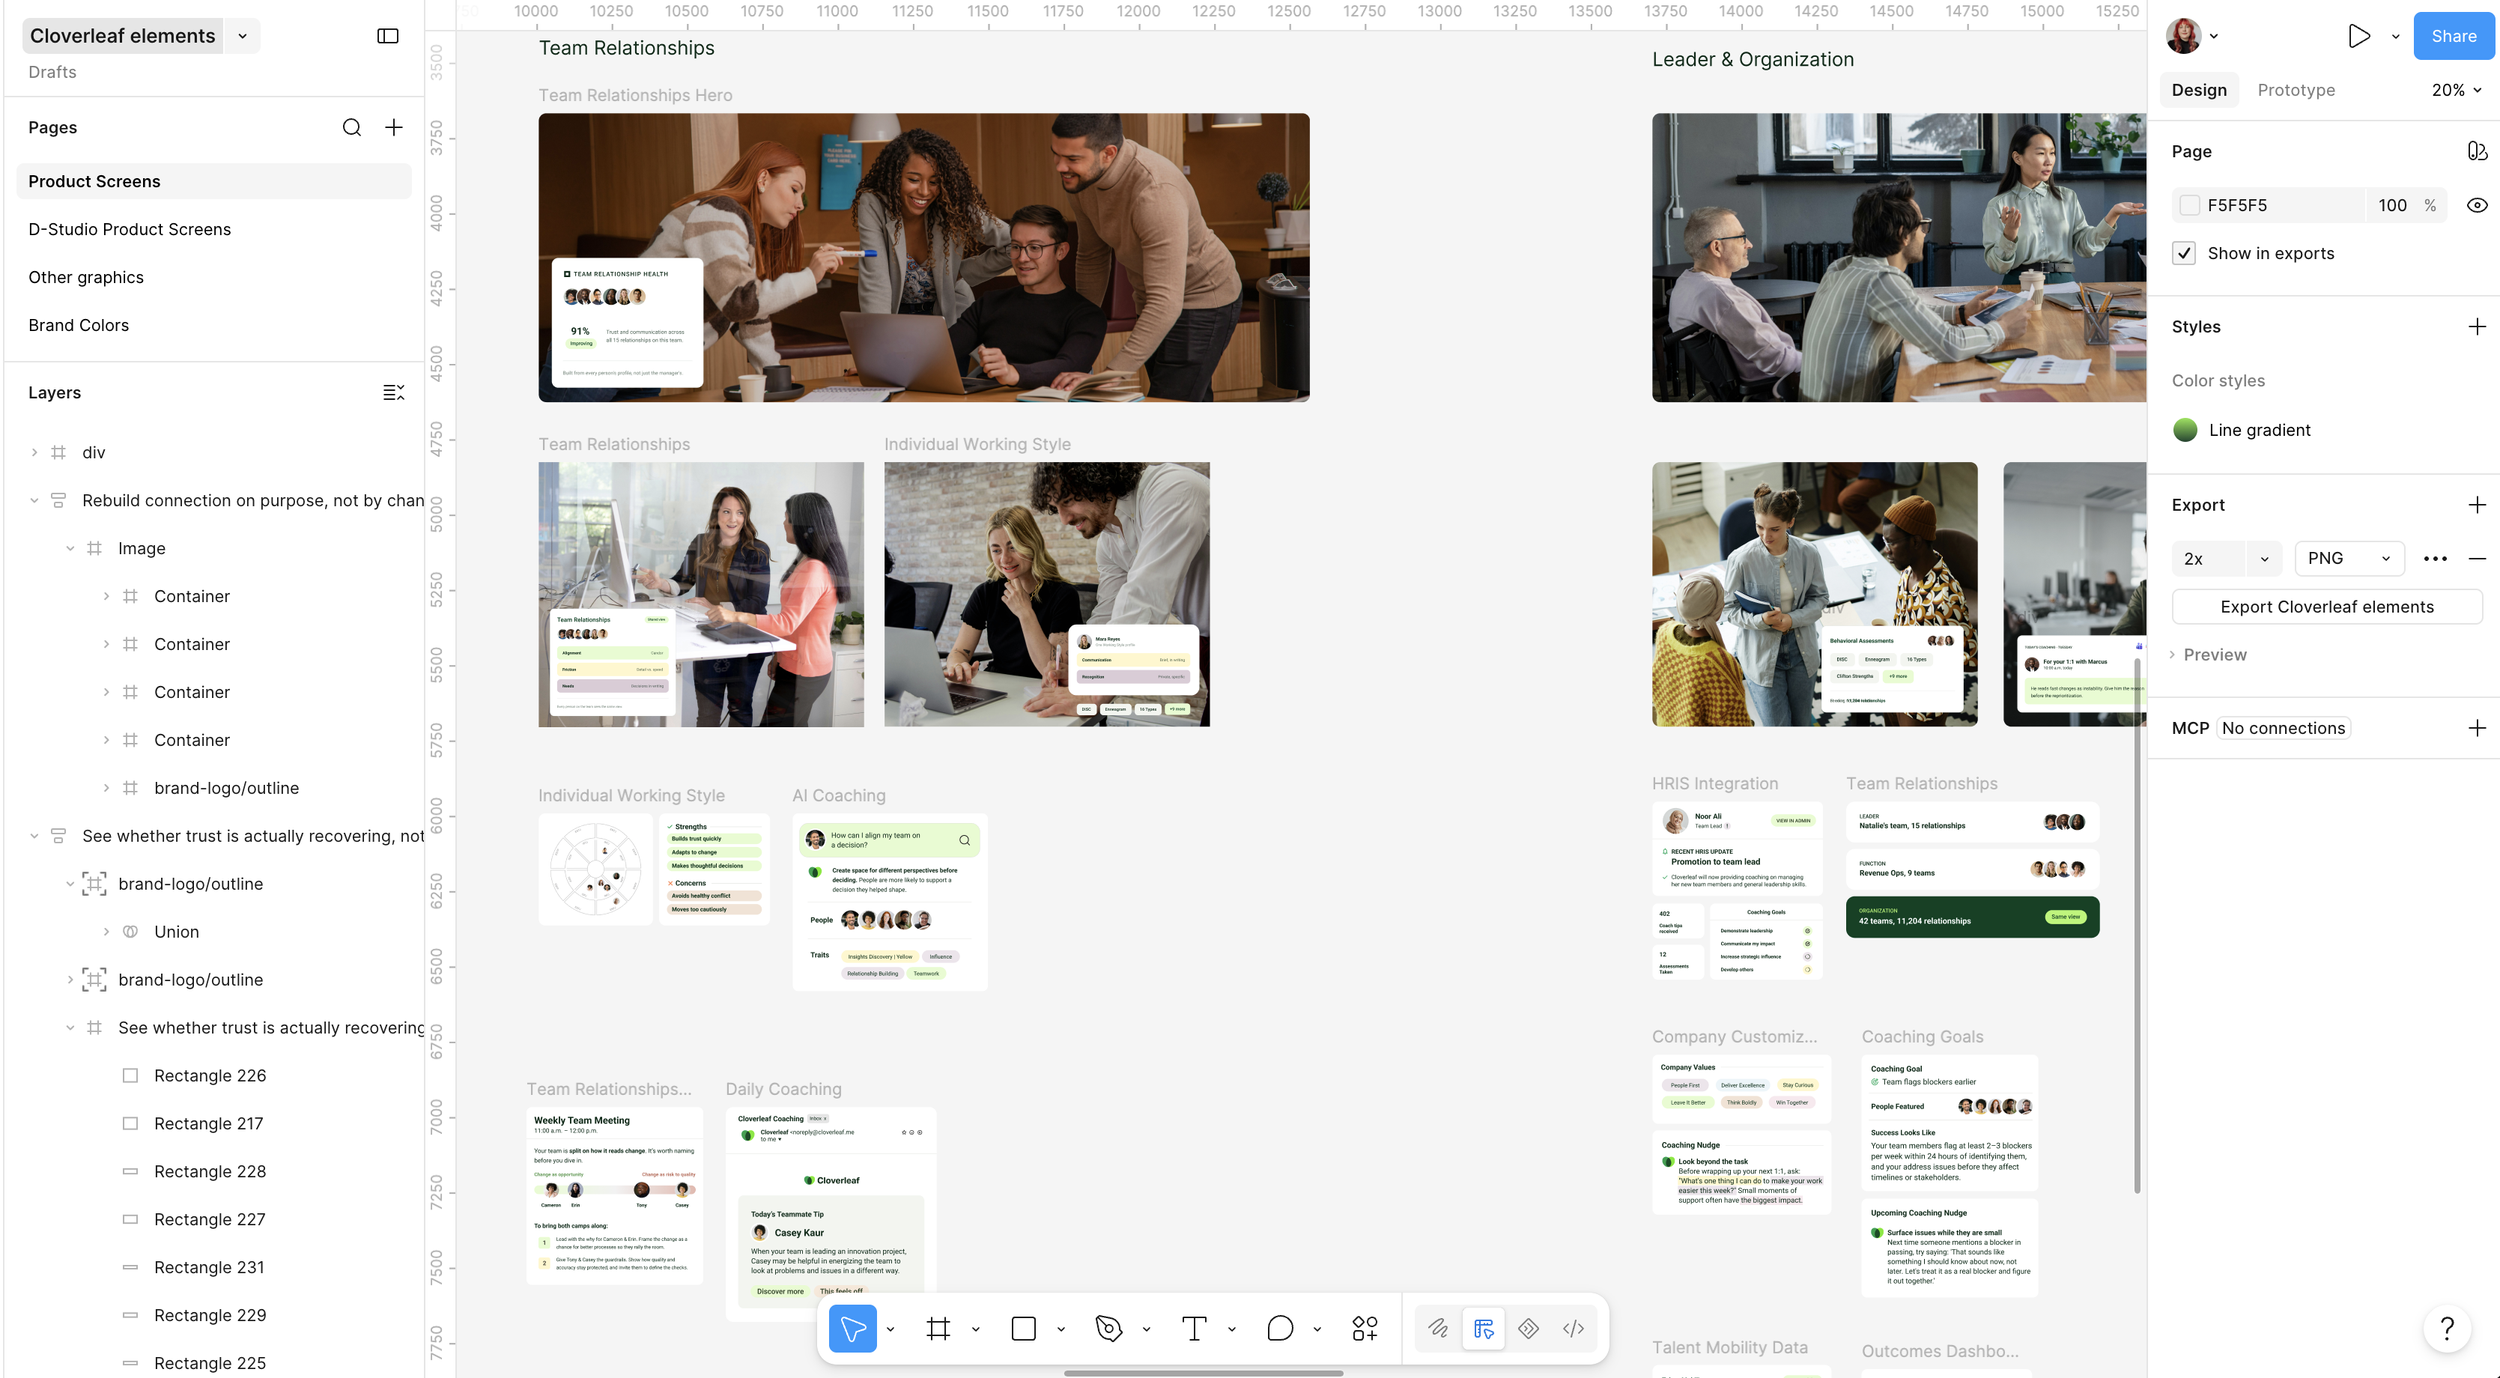Add a new page with the plus icon
This screenshot has height=1378, width=2500.
tap(394, 127)
